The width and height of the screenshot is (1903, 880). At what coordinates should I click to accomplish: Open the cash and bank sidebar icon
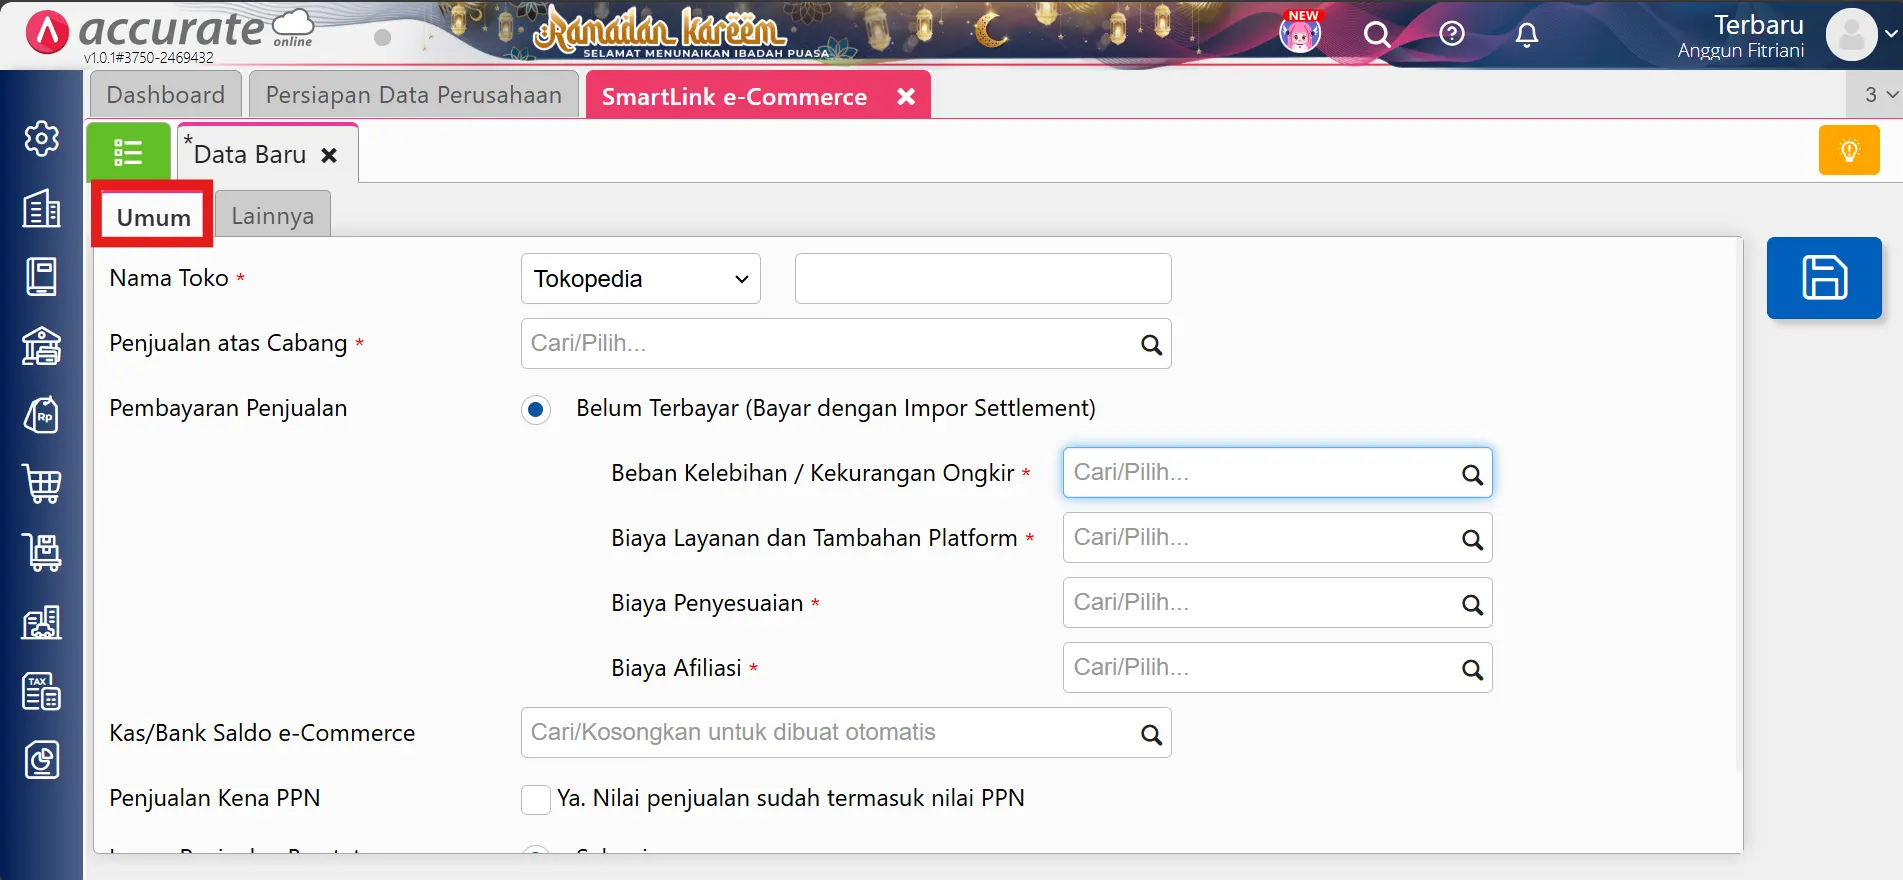41,346
